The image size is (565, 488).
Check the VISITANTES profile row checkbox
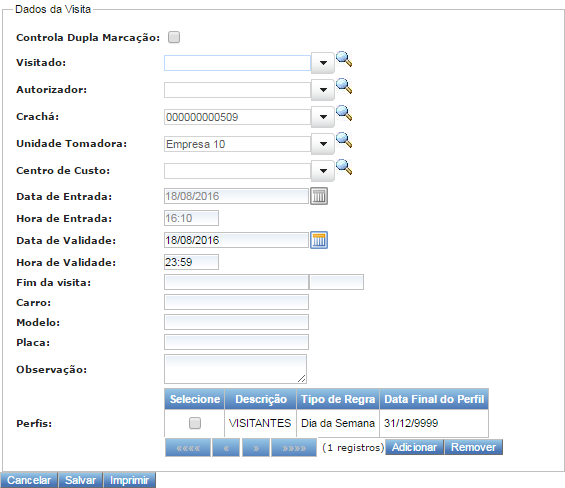click(x=195, y=423)
